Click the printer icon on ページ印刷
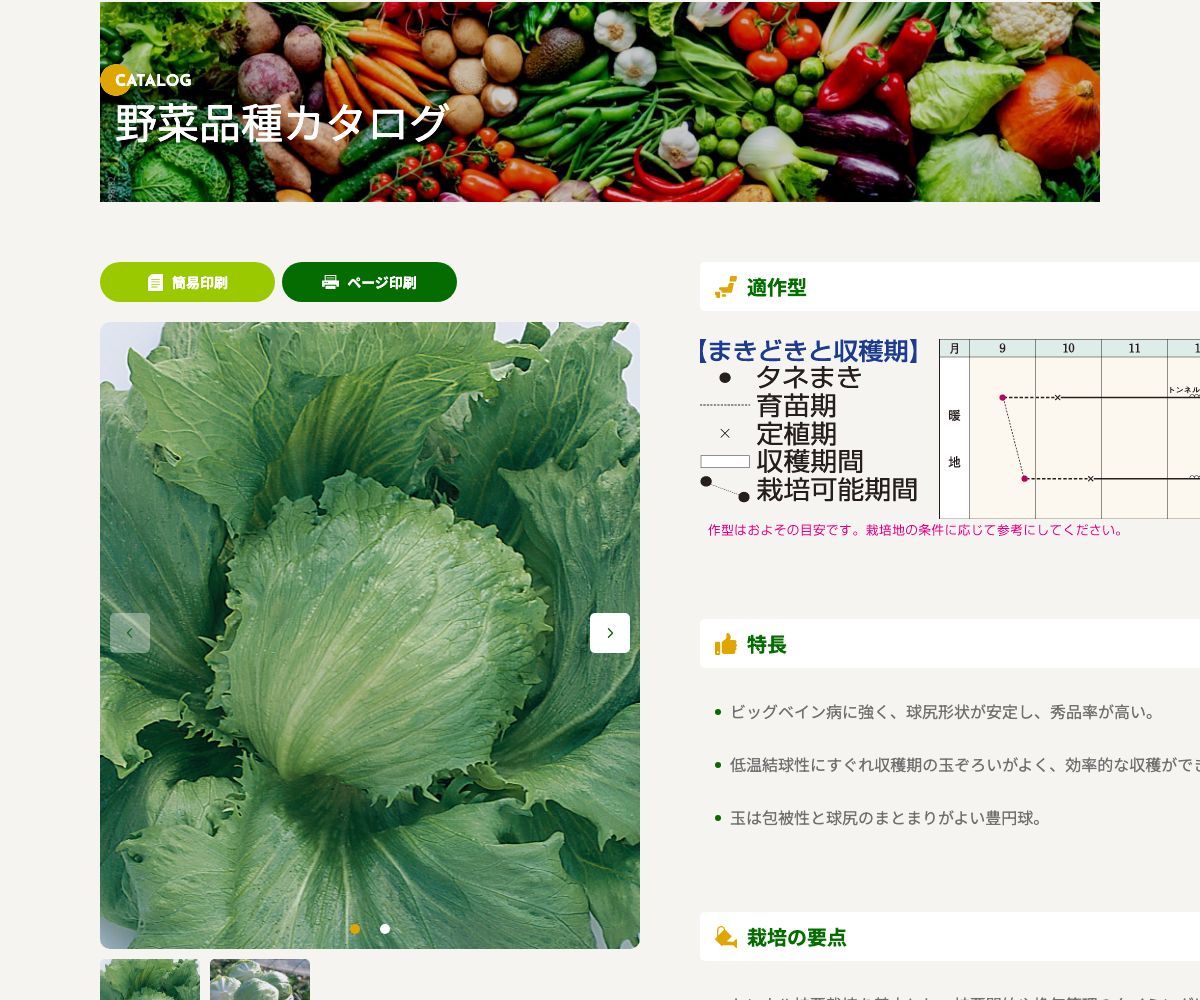Image resolution: width=1200 pixels, height=1000 pixels. point(330,283)
